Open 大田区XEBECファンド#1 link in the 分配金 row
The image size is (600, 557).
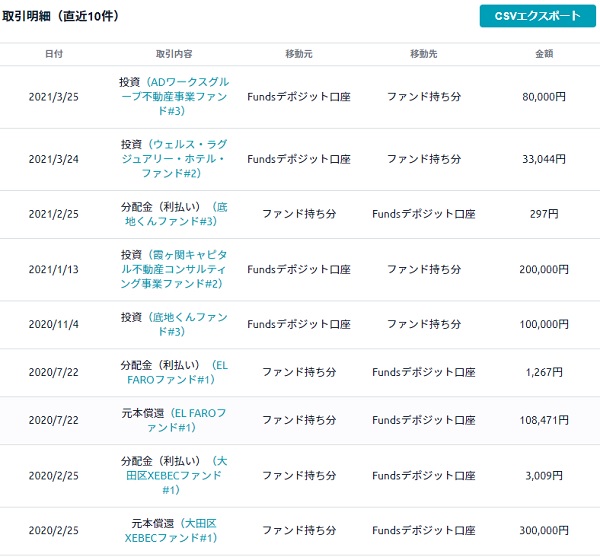tap(174, 475)
